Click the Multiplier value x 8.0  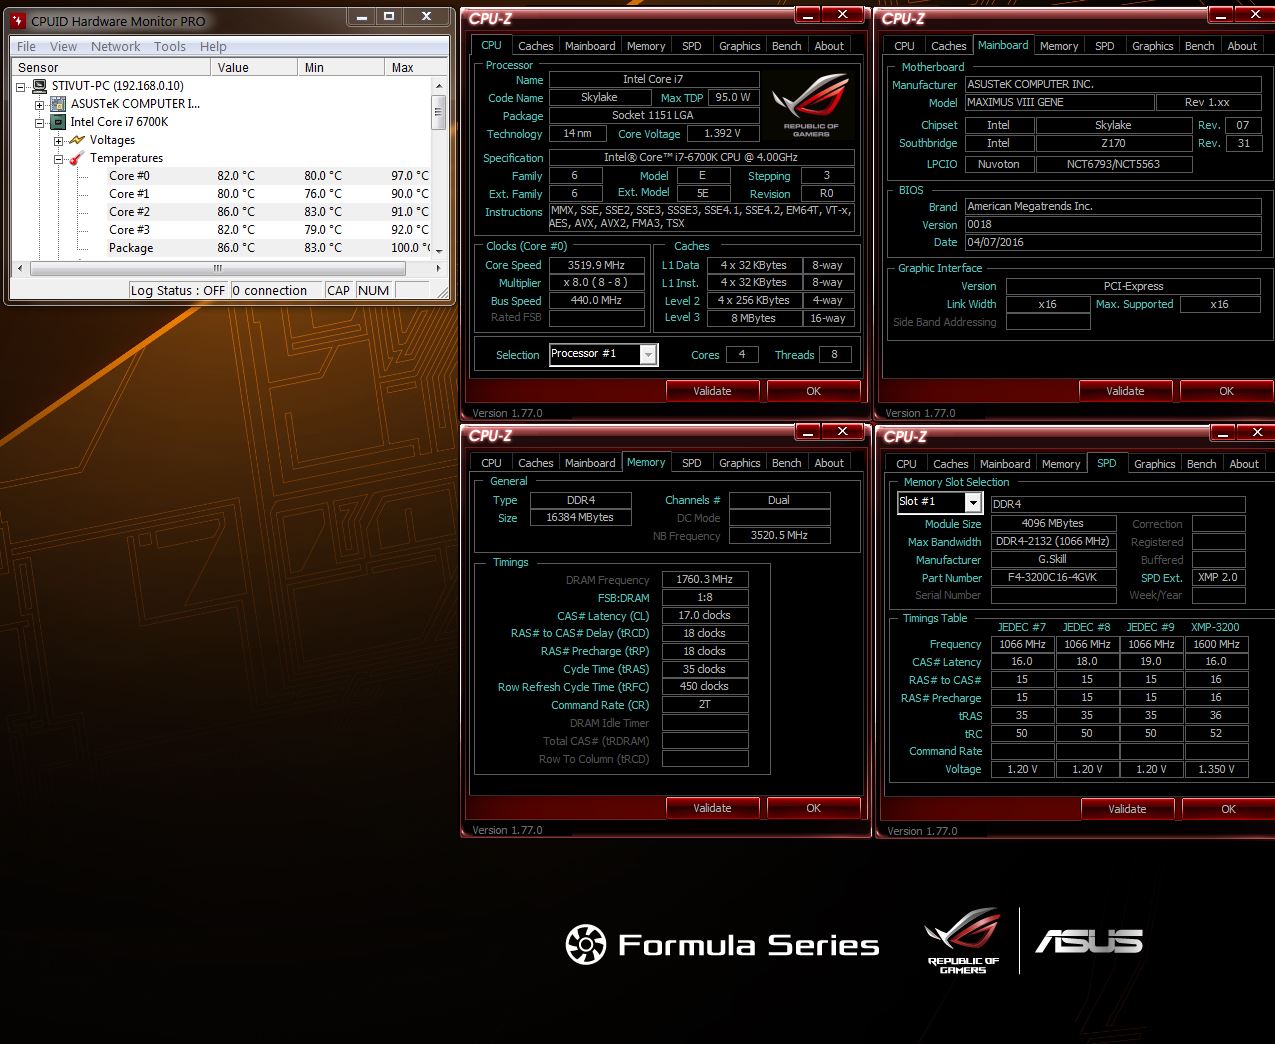597,283
